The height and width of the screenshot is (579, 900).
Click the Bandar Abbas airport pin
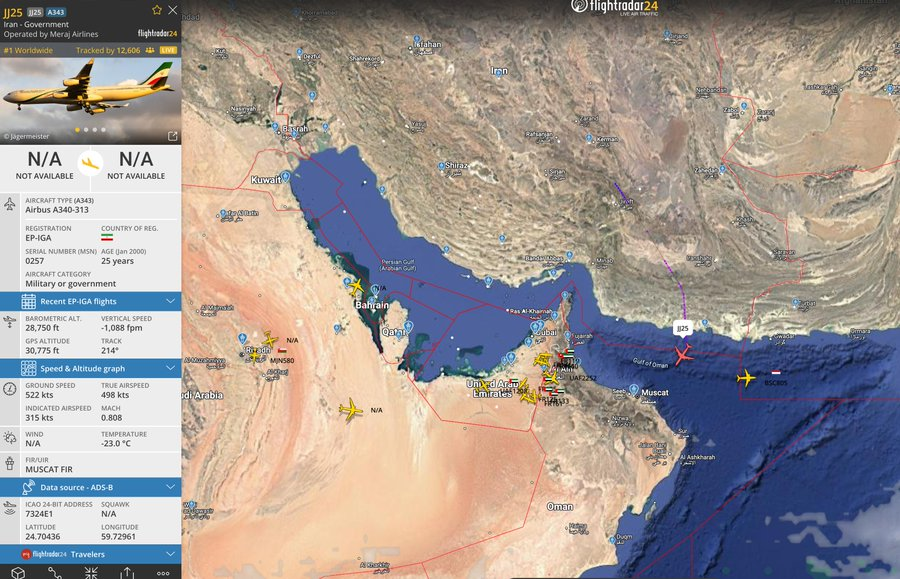click(x=569, y=255)
